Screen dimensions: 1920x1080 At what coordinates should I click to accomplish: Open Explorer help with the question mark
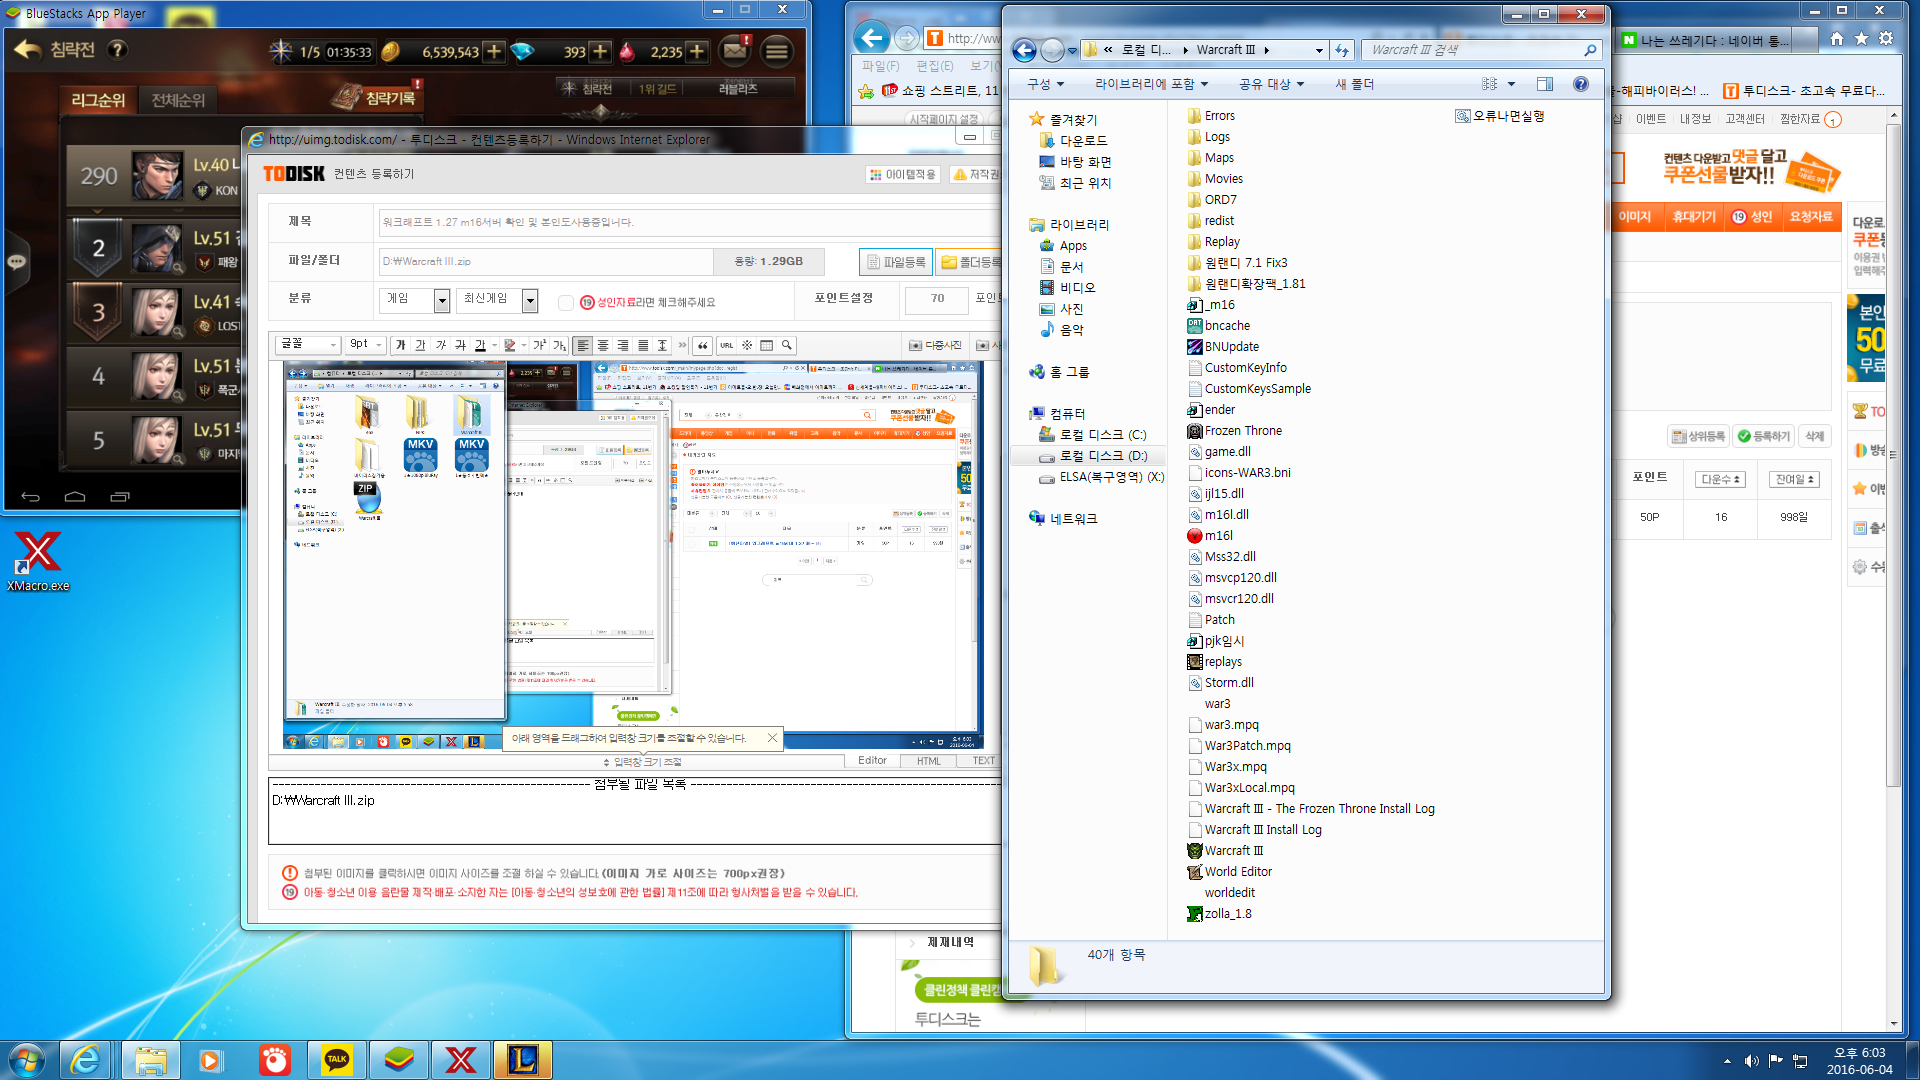pyautogui.click(x=1580, y=84)
